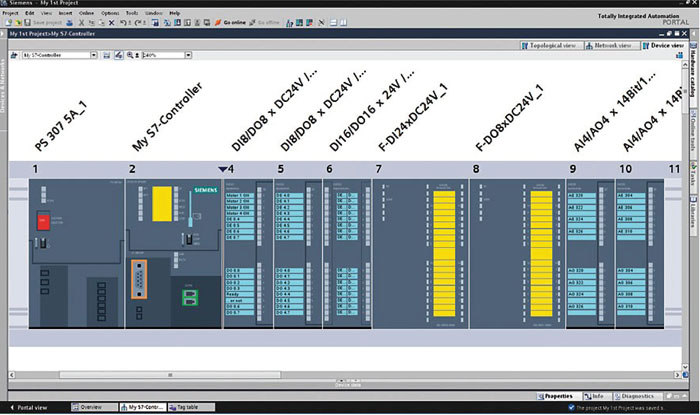
Task: Open the My S7-Controller device selector dropdown
Action: (x=92, y=55)
